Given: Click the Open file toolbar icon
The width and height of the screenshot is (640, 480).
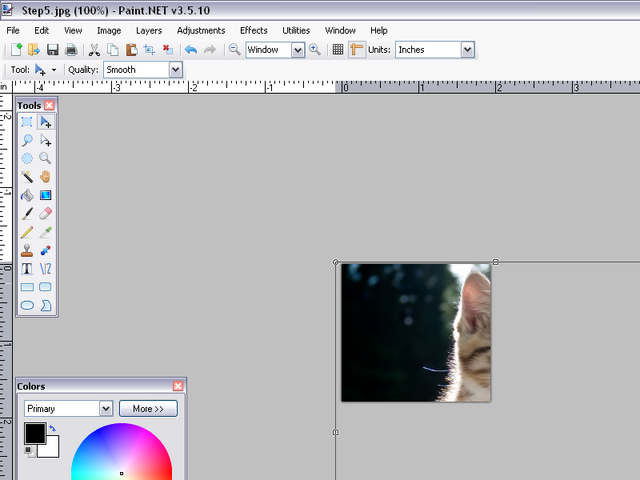Looking at the screenshot, I should tap(34, 50).
